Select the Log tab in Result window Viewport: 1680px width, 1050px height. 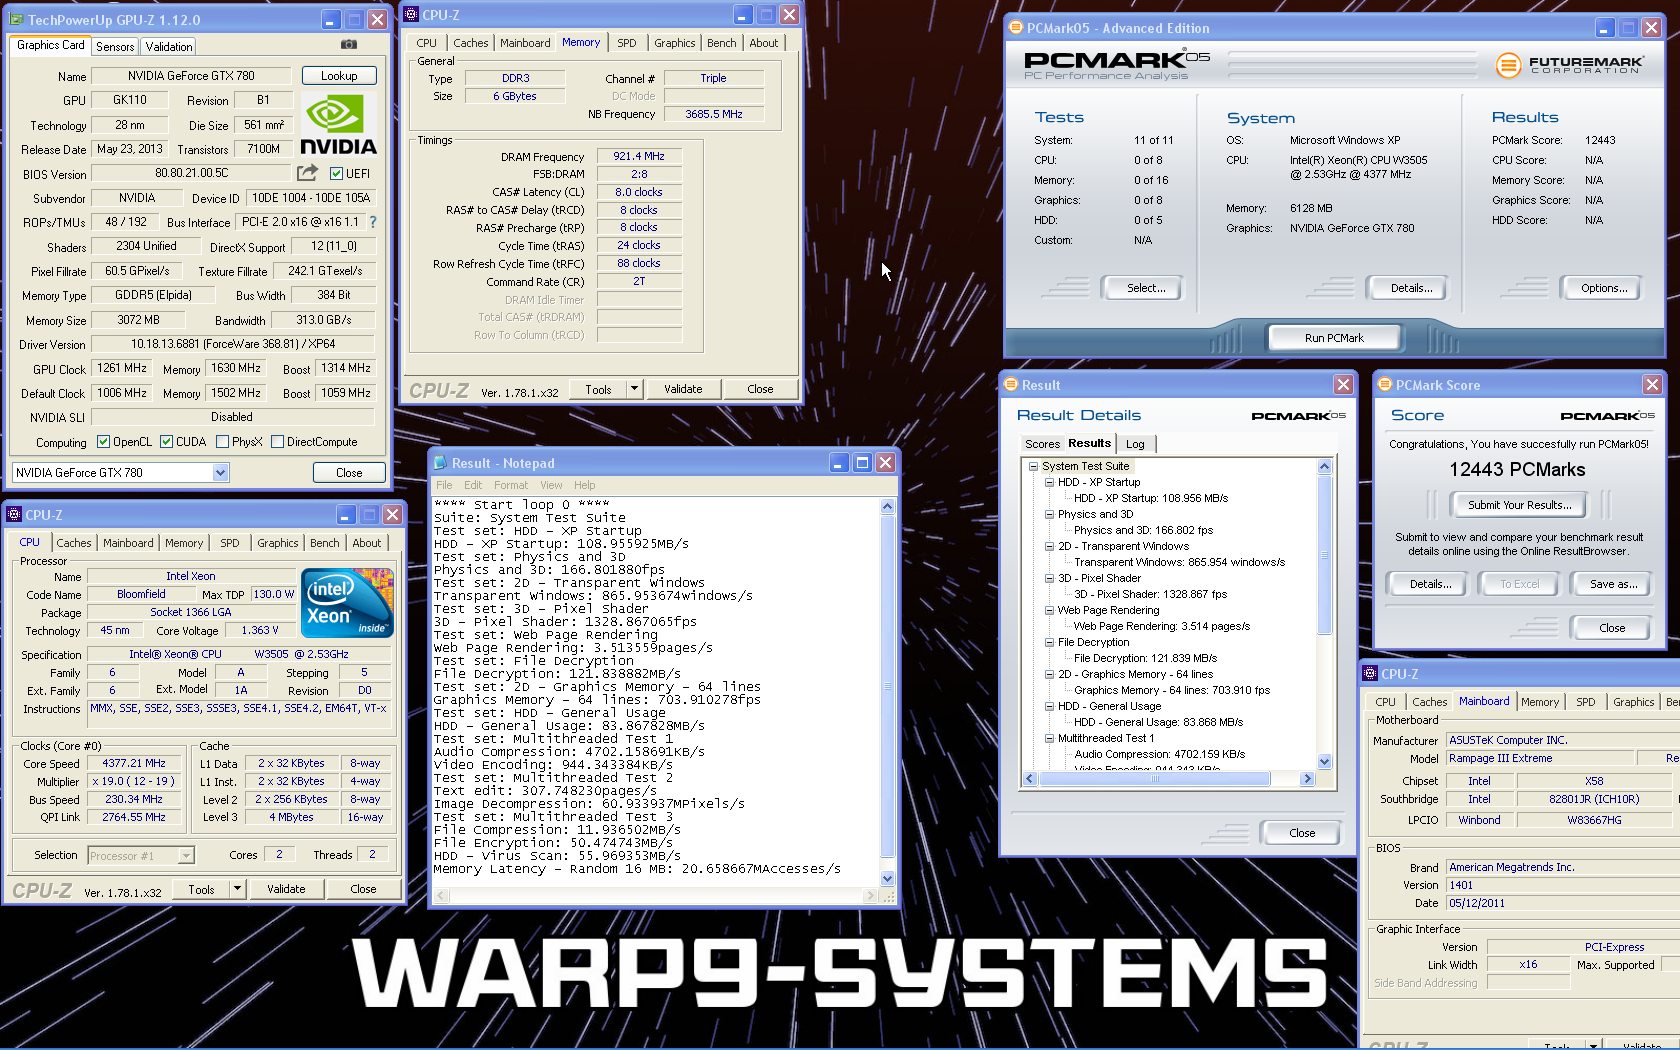tap(1135, 444)
